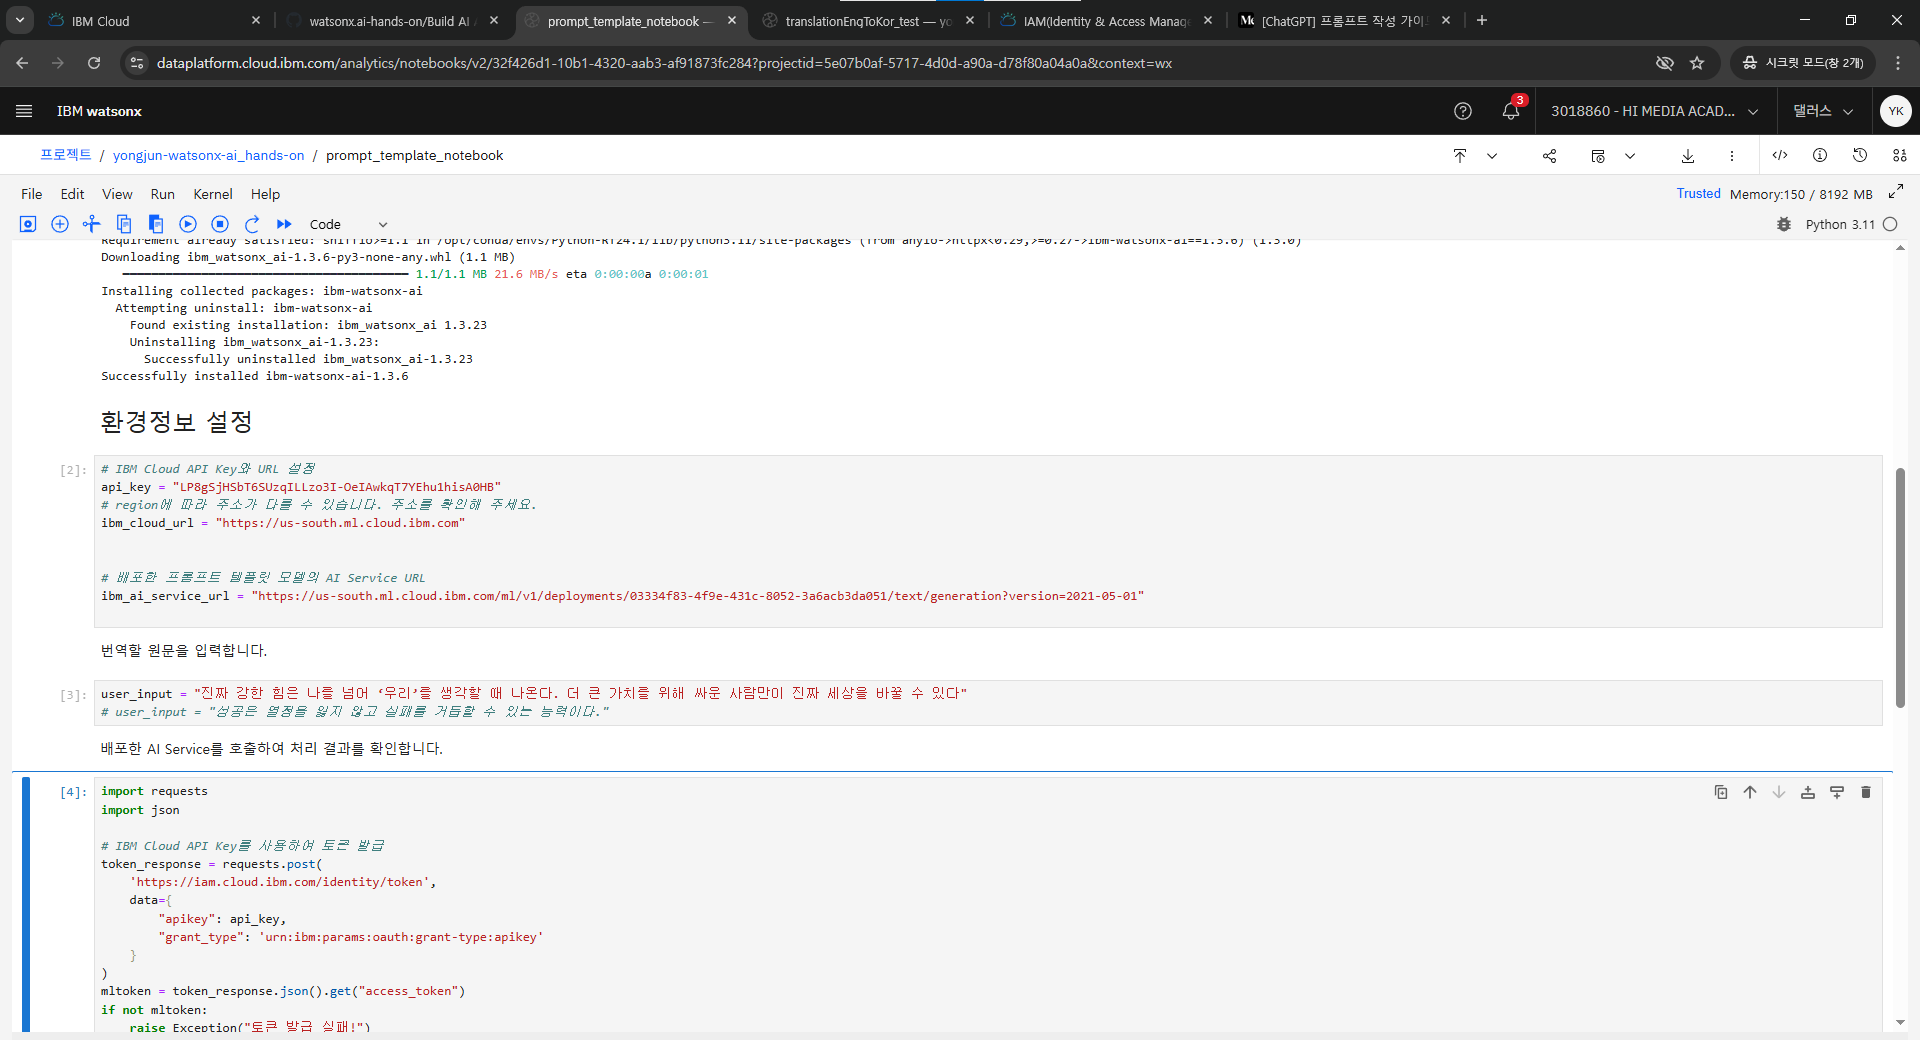1920x1040 pixels.
Task: Click the 시크릿 모드 incognito indicator
Action: tap(1804, 63)
